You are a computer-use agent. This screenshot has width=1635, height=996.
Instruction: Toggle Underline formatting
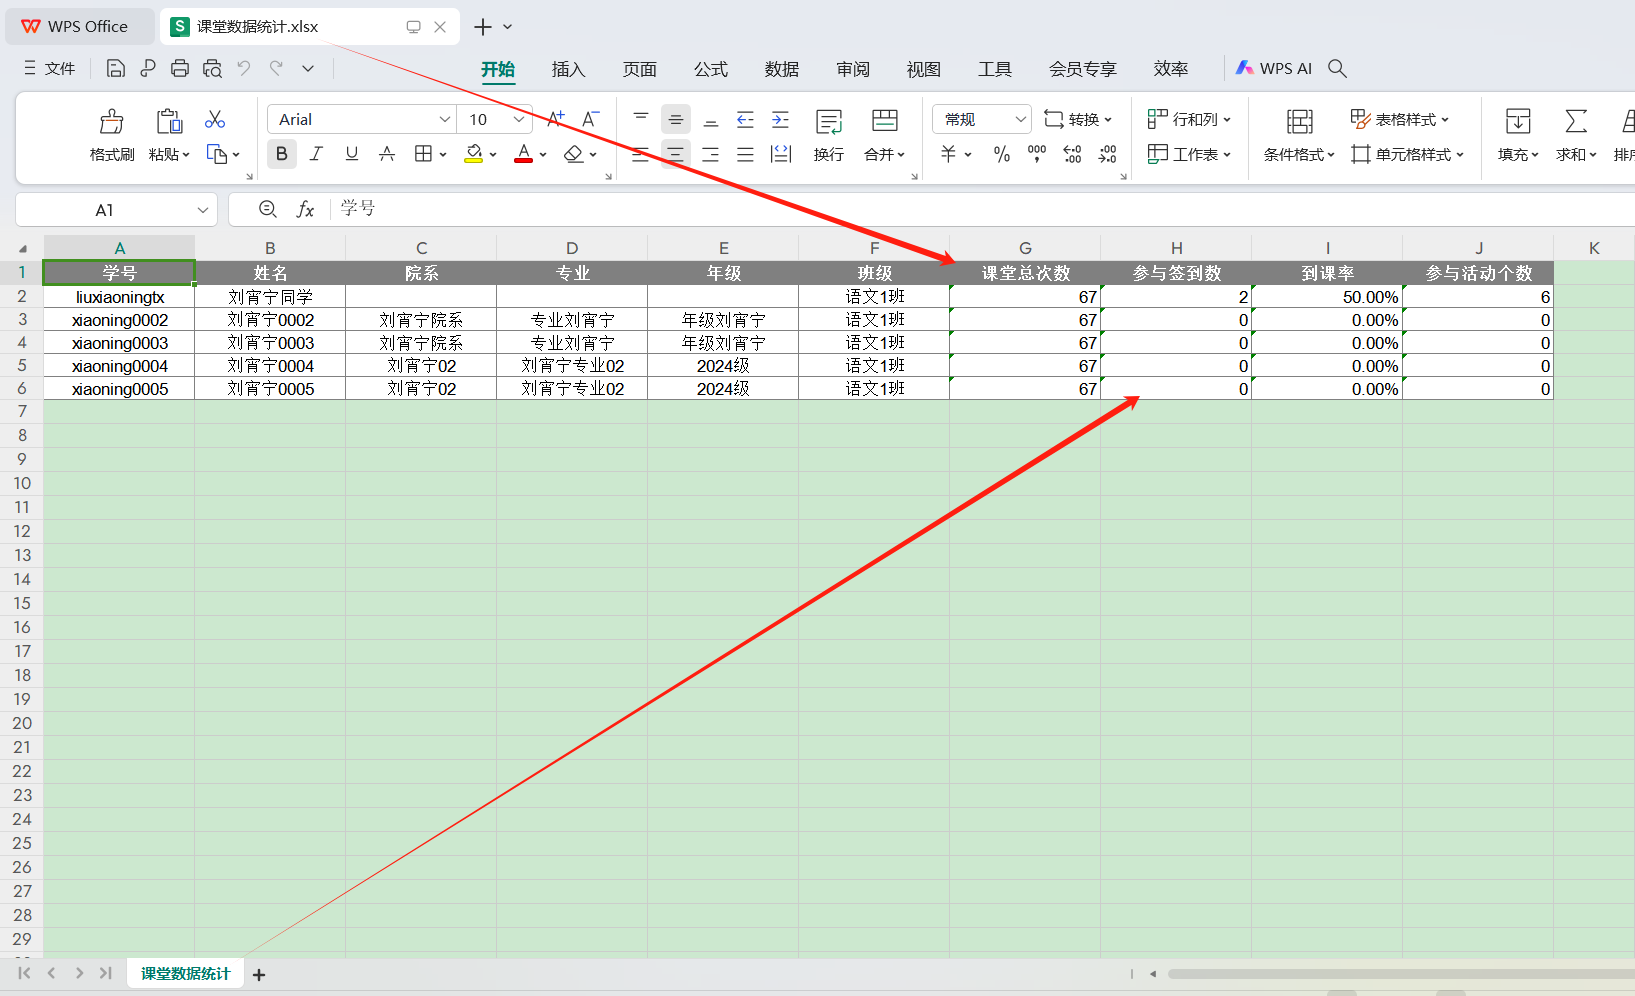point(351,154)
